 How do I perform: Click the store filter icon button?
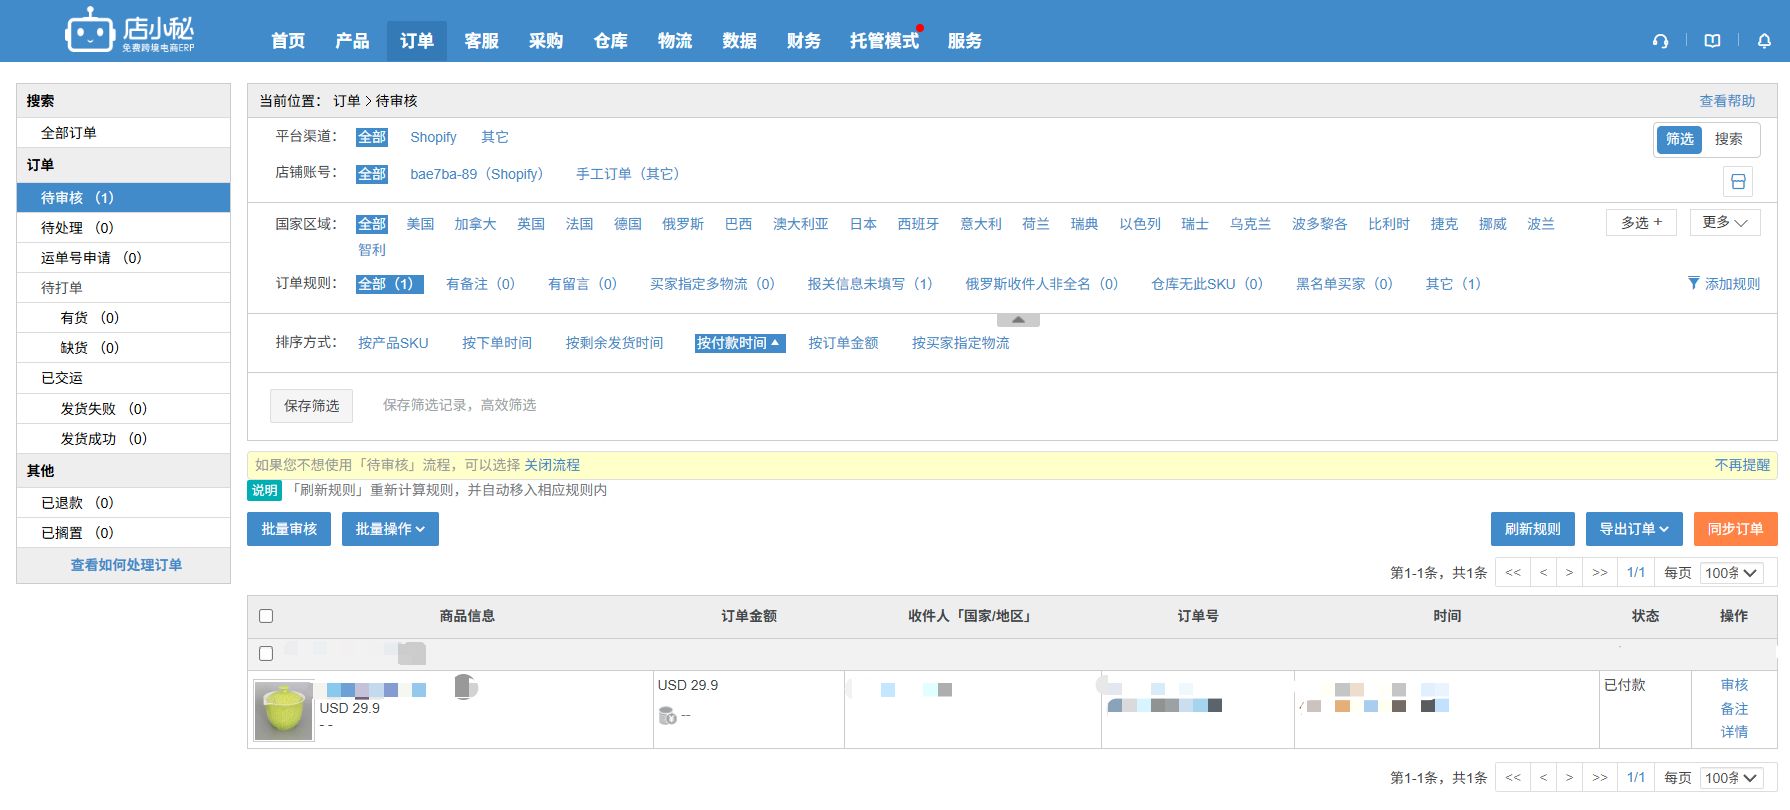click(x=1738, y=181)
